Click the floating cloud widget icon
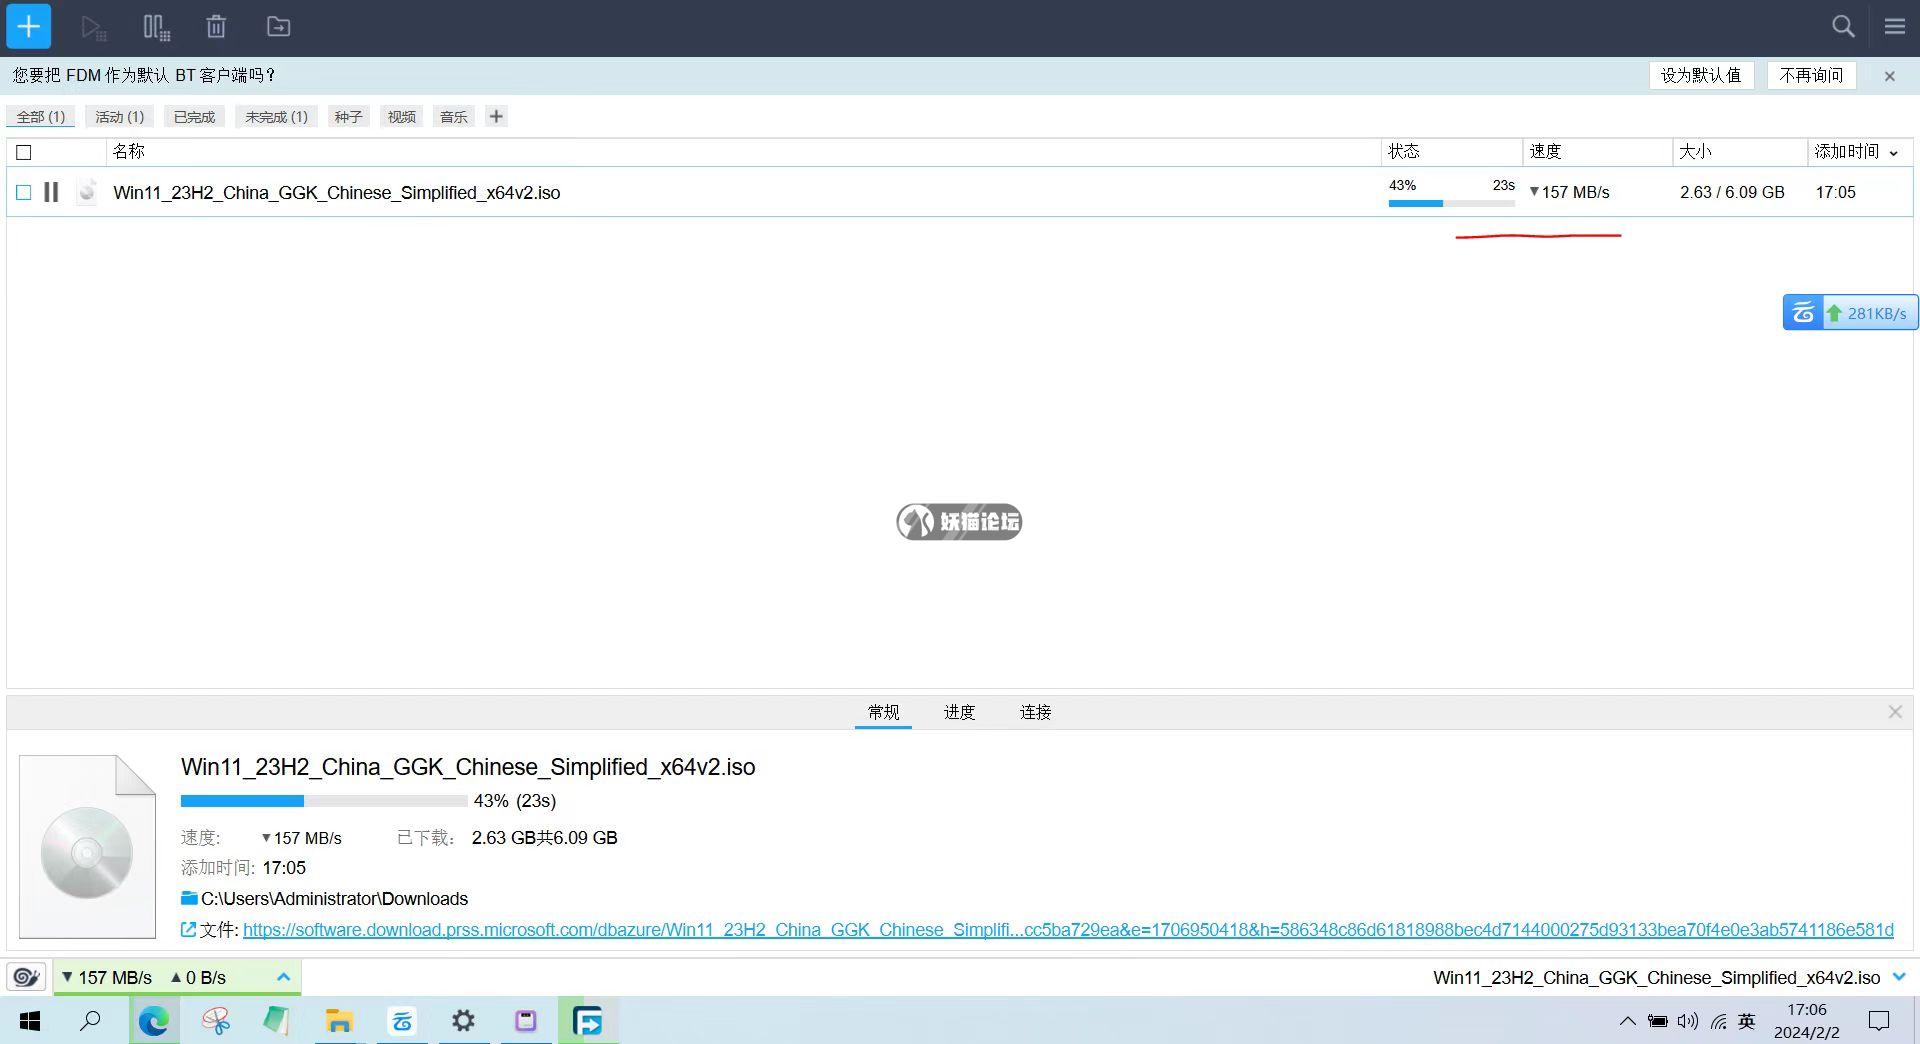Viewport: 1920px width, 1044px height. (1803, 313)
